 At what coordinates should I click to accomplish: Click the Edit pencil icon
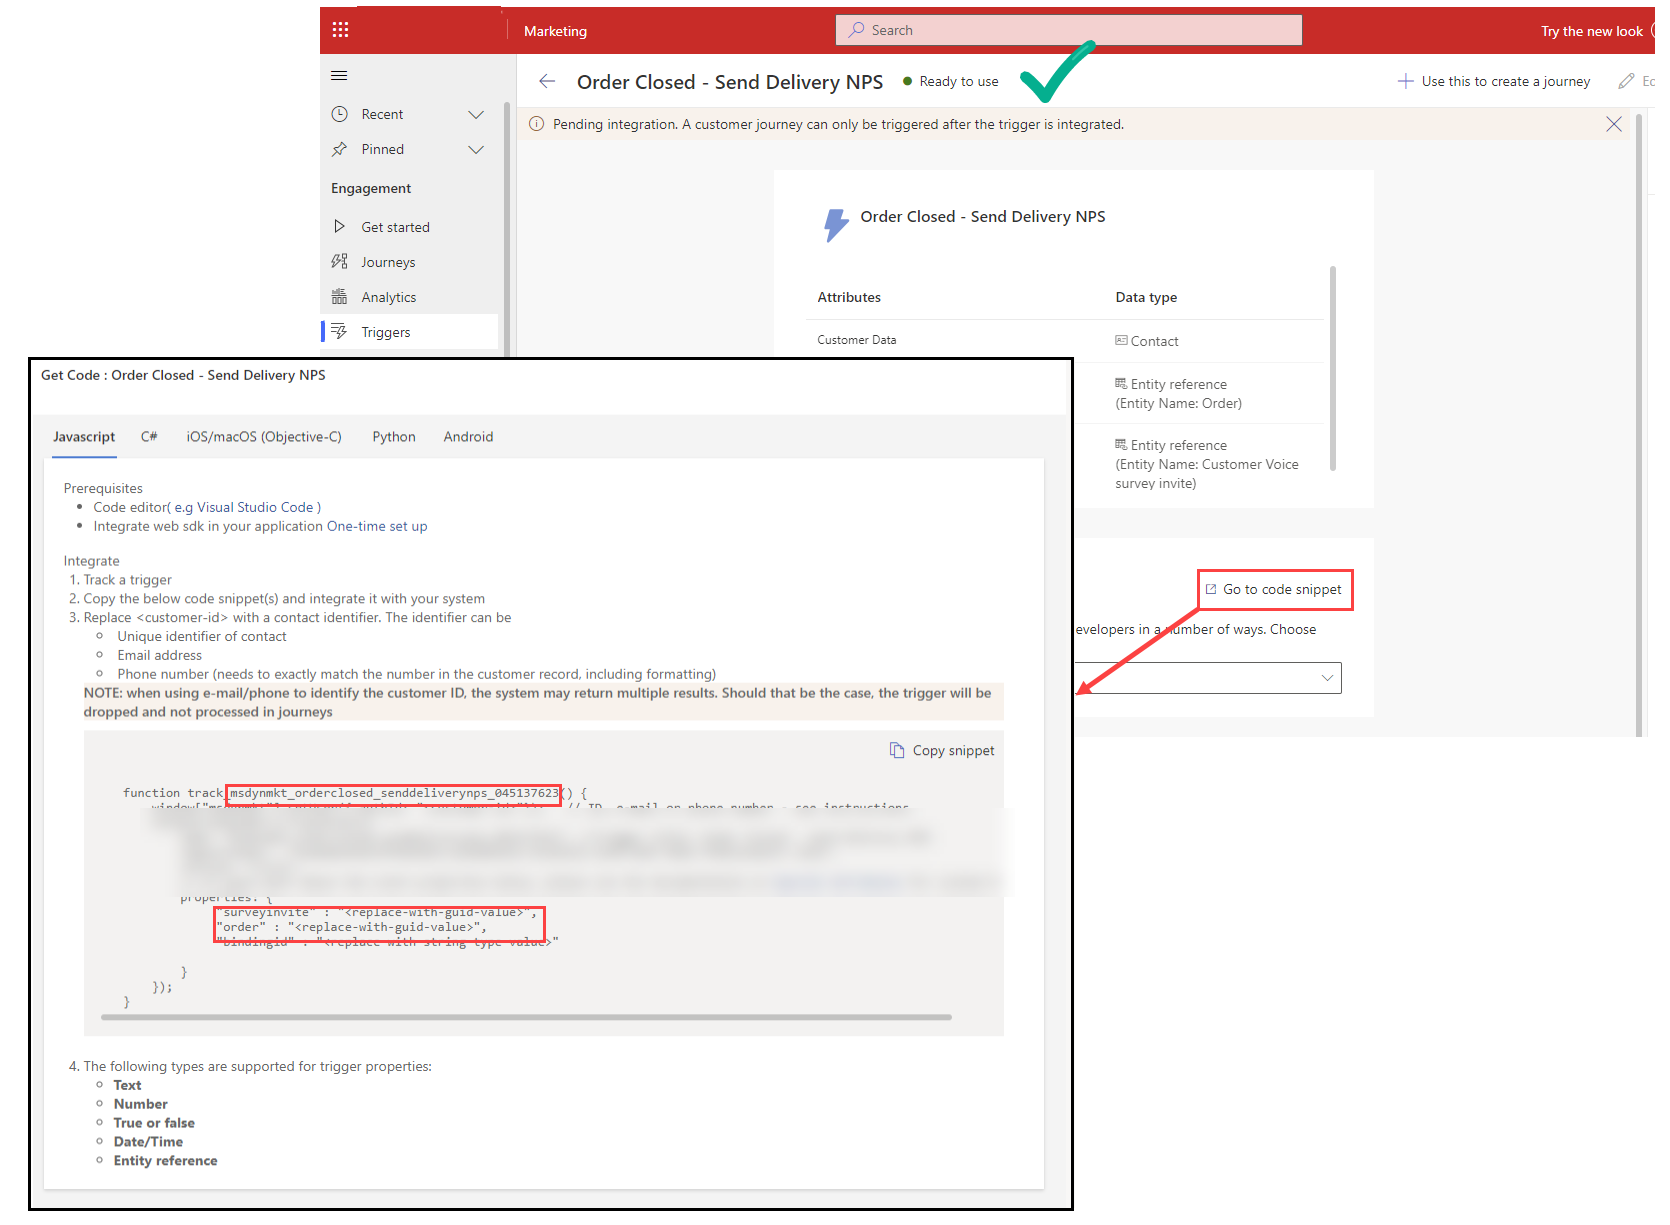pos(1626,81)
